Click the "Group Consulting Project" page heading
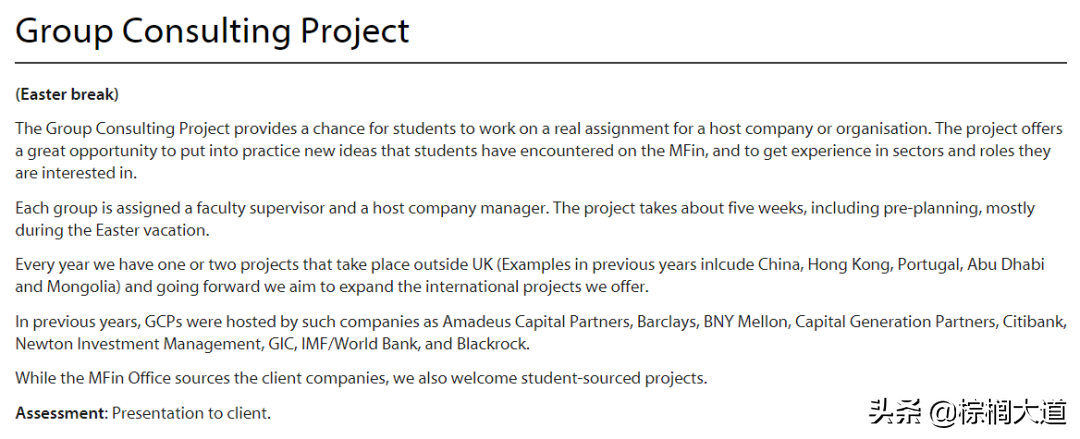Screen dimensions: 1080x439 point(212,31)
